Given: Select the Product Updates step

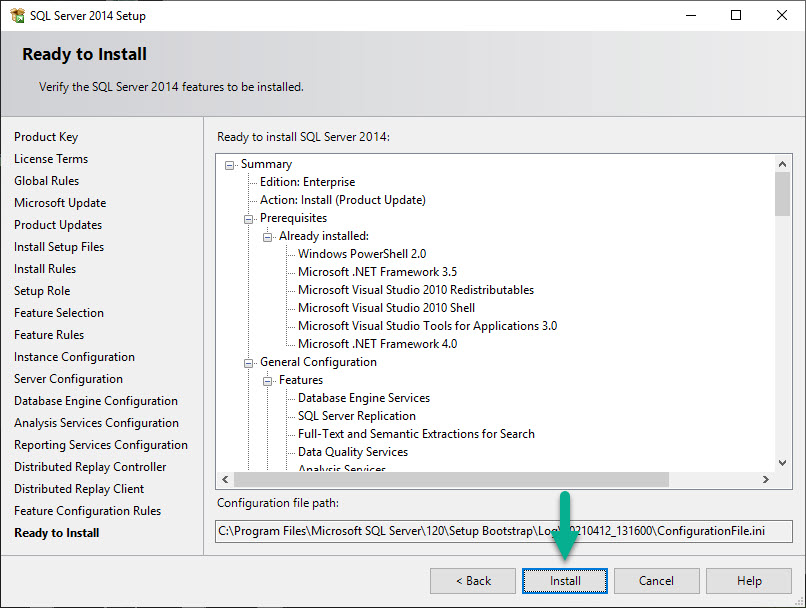Looking at the screenshot, I should coord(58,225).
